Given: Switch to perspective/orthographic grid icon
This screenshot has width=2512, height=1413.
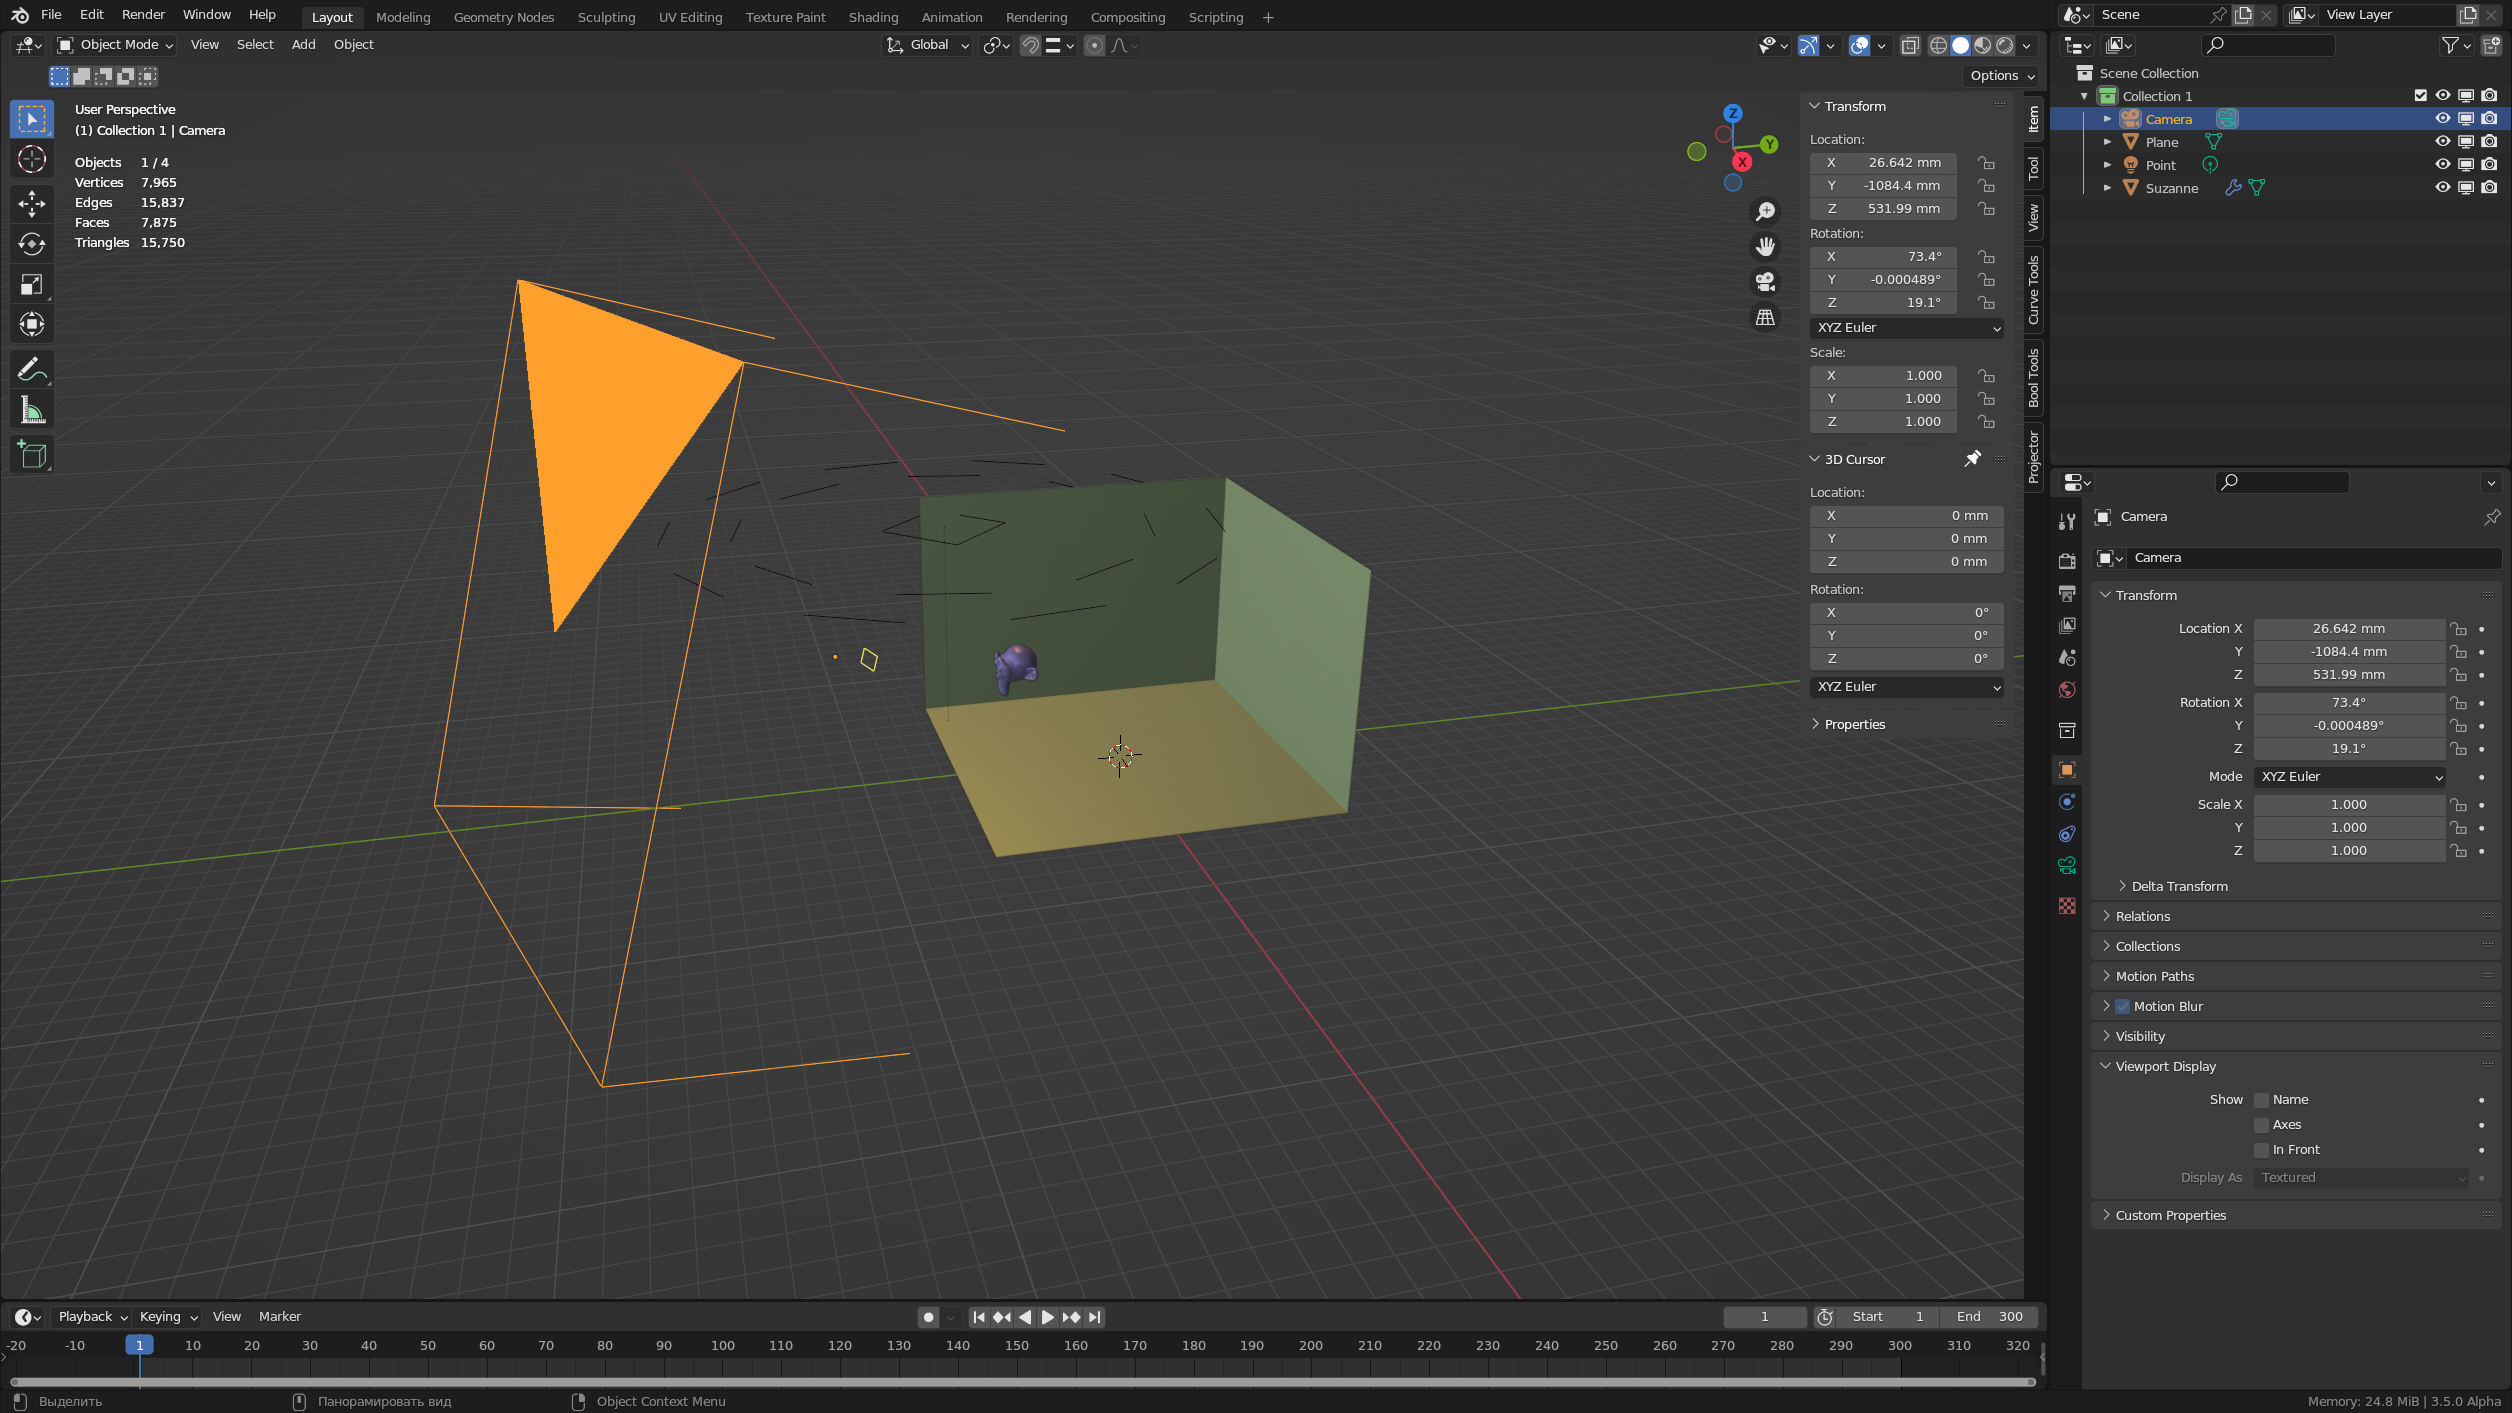Looking at the screenshot, I should [1766, 317].
